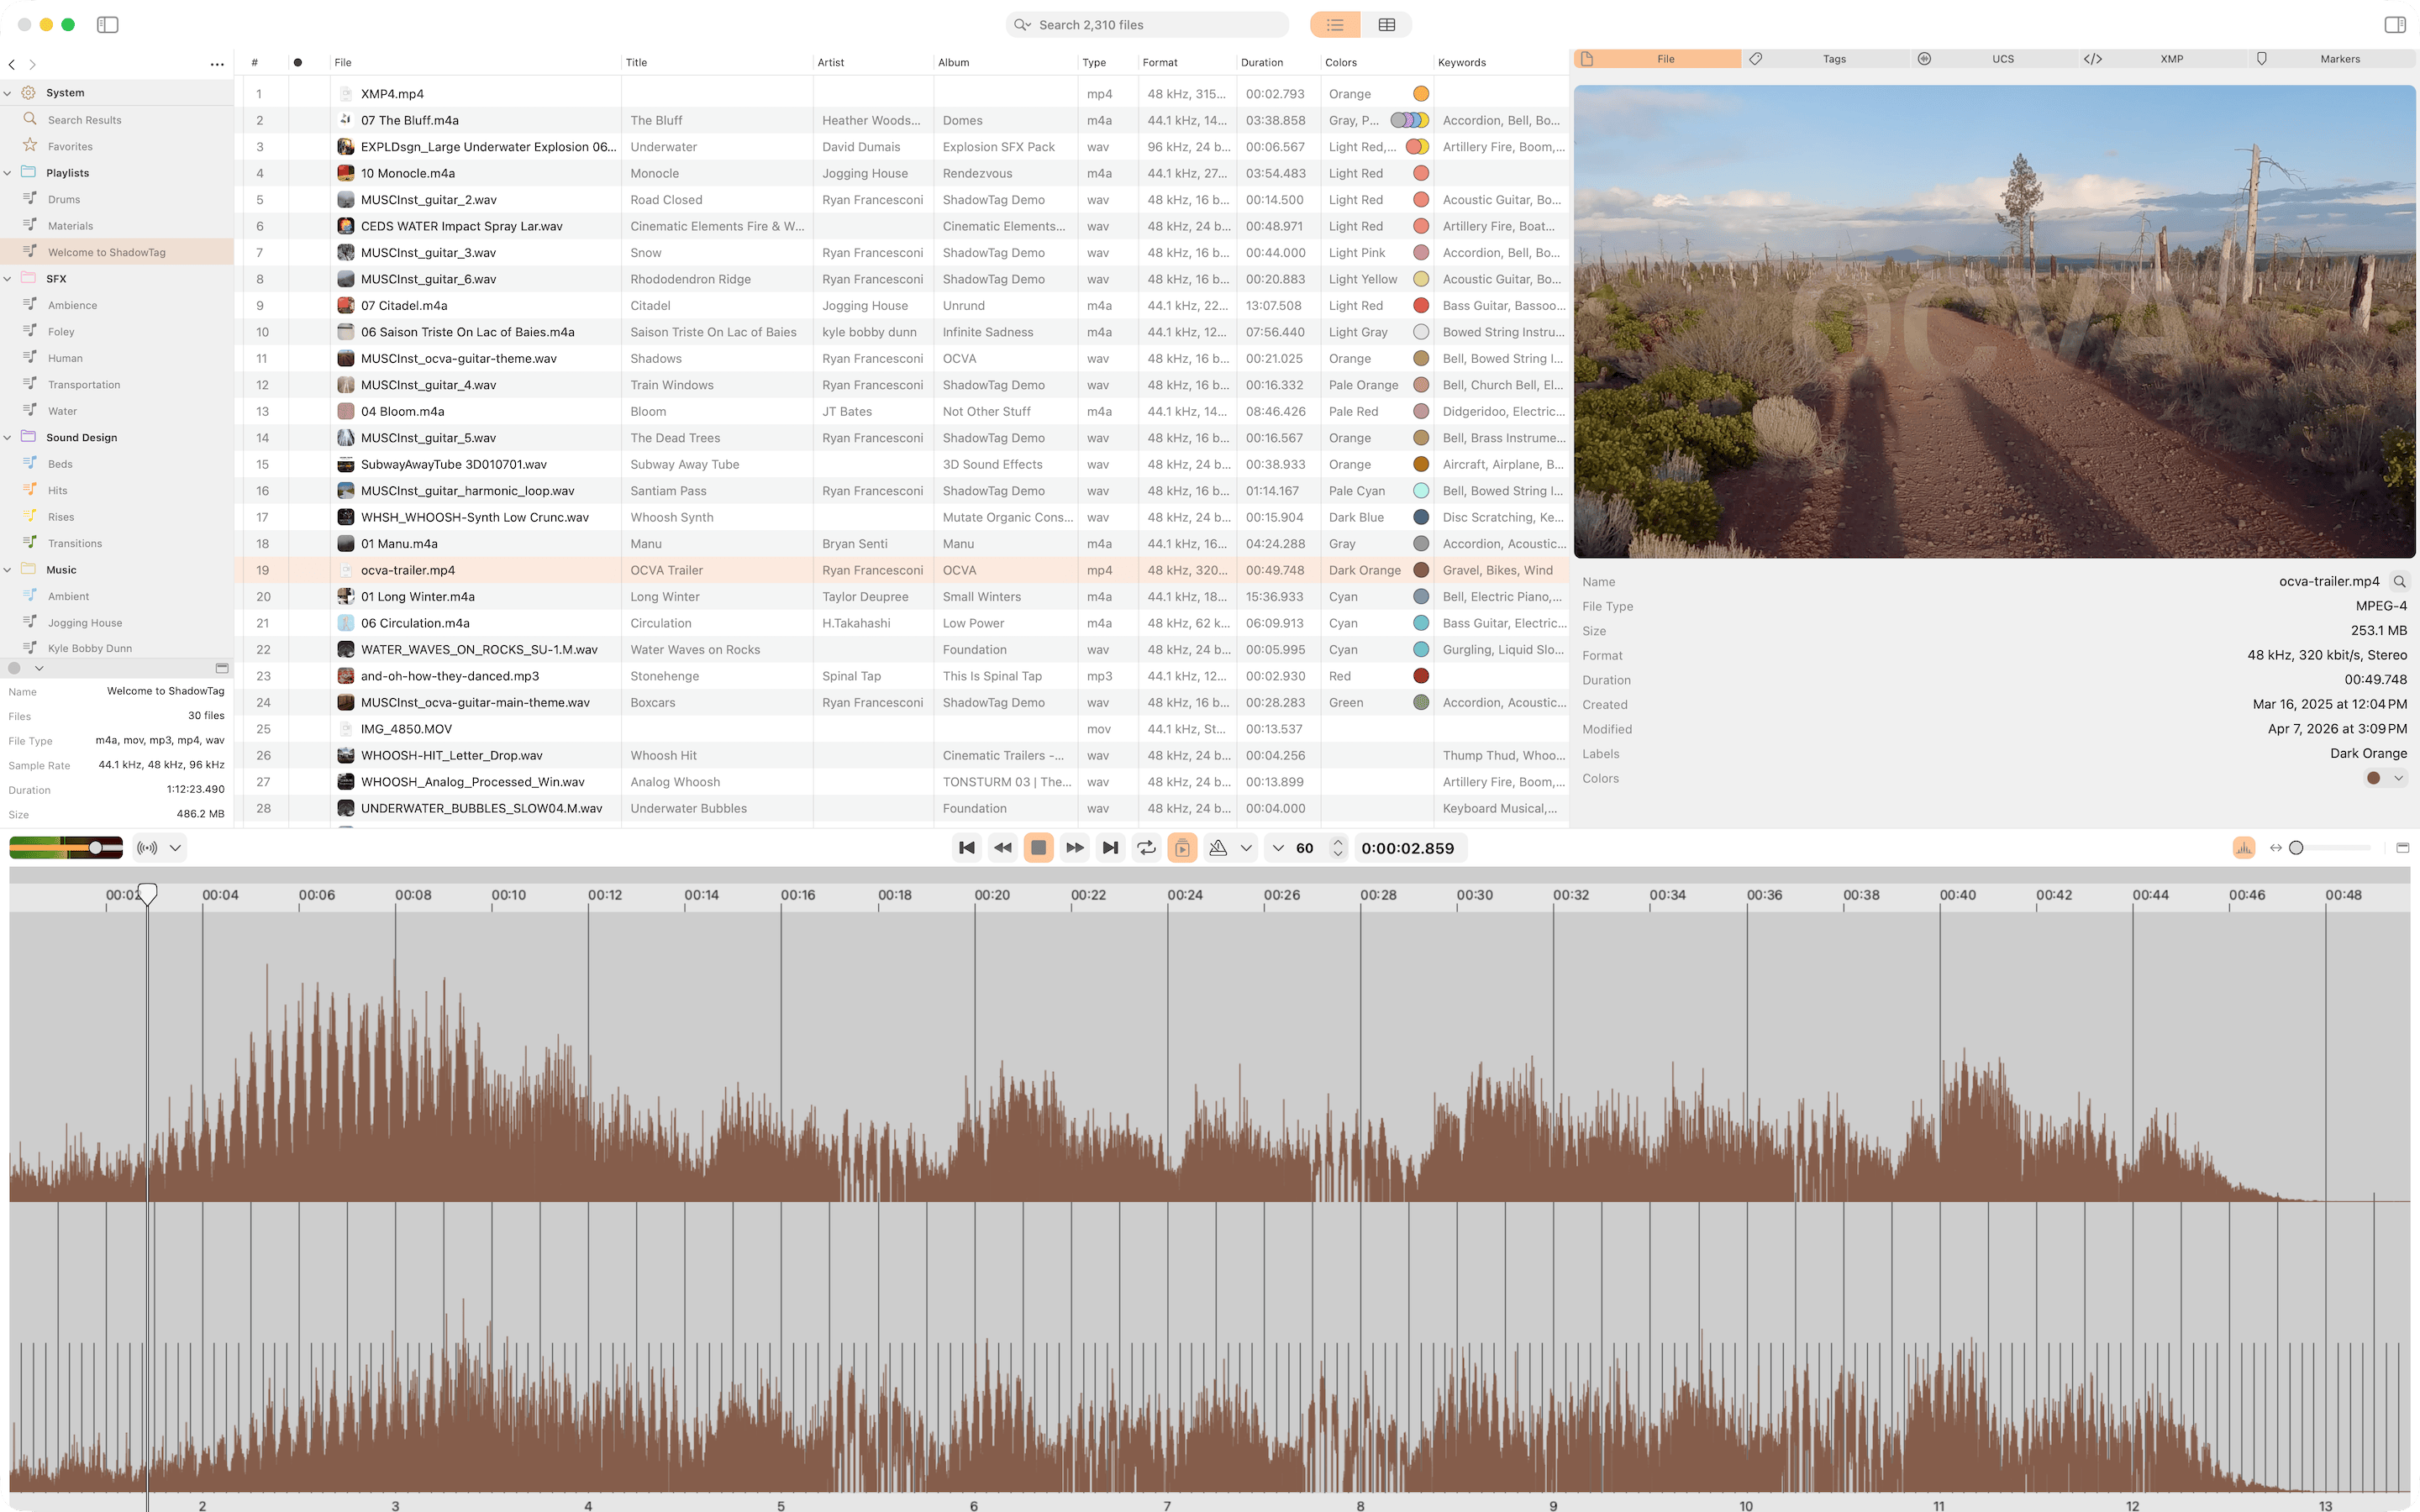Collapse the Music section in the sidebar

[8, 569]
